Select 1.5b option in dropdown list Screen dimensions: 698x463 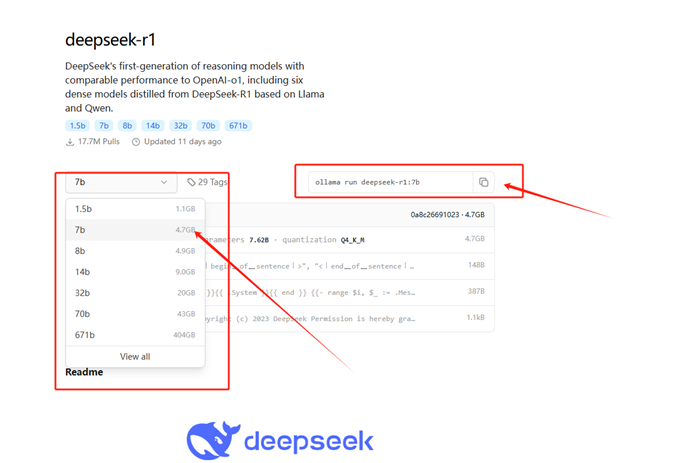pyautogui.click(x=135, y=209)
